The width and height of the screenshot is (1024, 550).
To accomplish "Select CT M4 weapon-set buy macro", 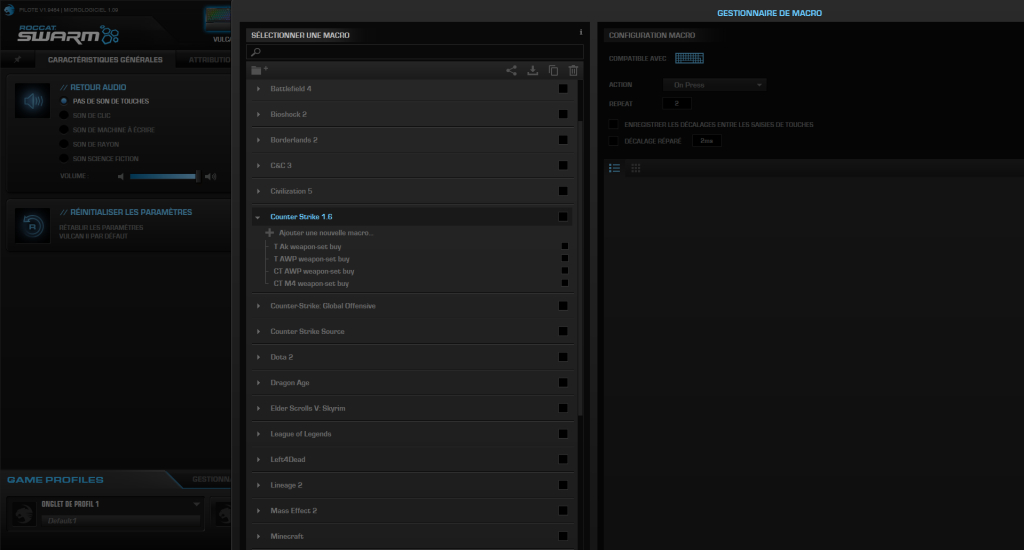I will pyautogui.click(x=312, y=283).
